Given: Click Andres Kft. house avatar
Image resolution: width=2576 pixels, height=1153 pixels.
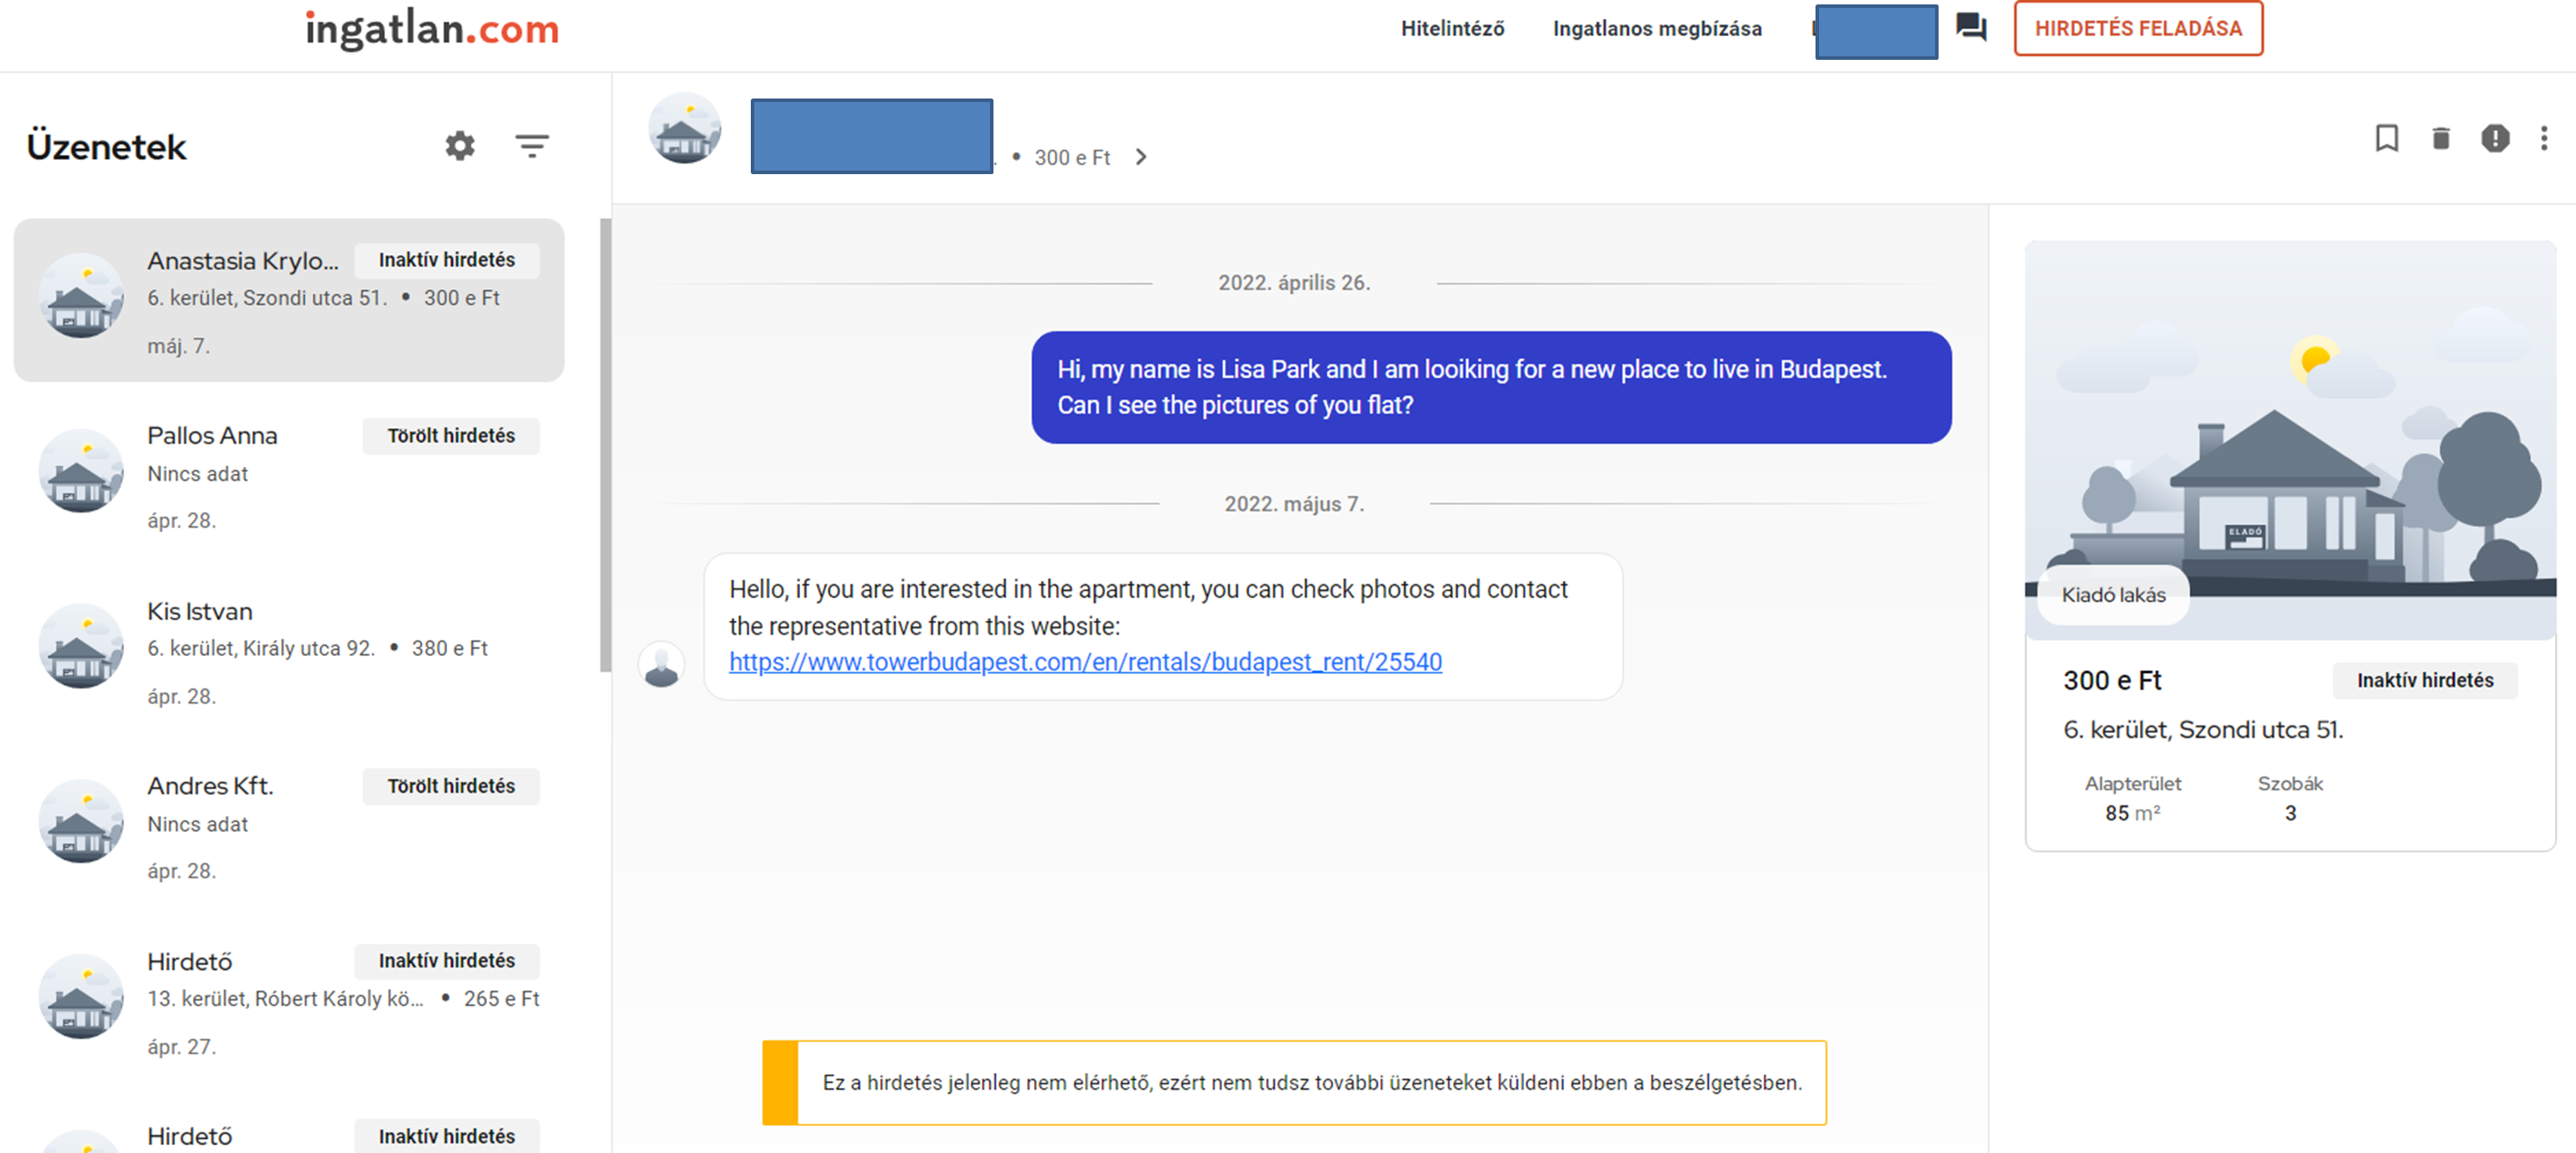Looking at the screenshot, I should click(81, 821).
